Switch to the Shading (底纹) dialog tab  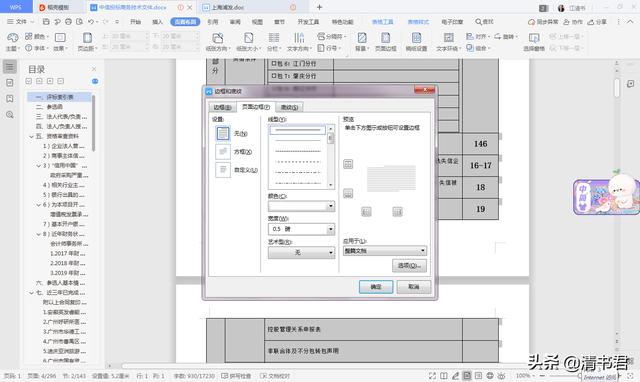(289, 107)
